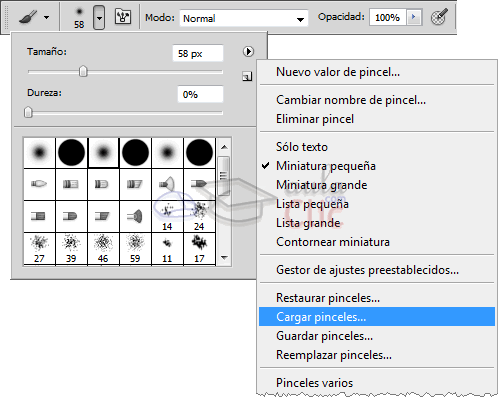Screen dimensions: 498x397
Task: Open the Brush tool preset picker
Action: click(28, 17)
